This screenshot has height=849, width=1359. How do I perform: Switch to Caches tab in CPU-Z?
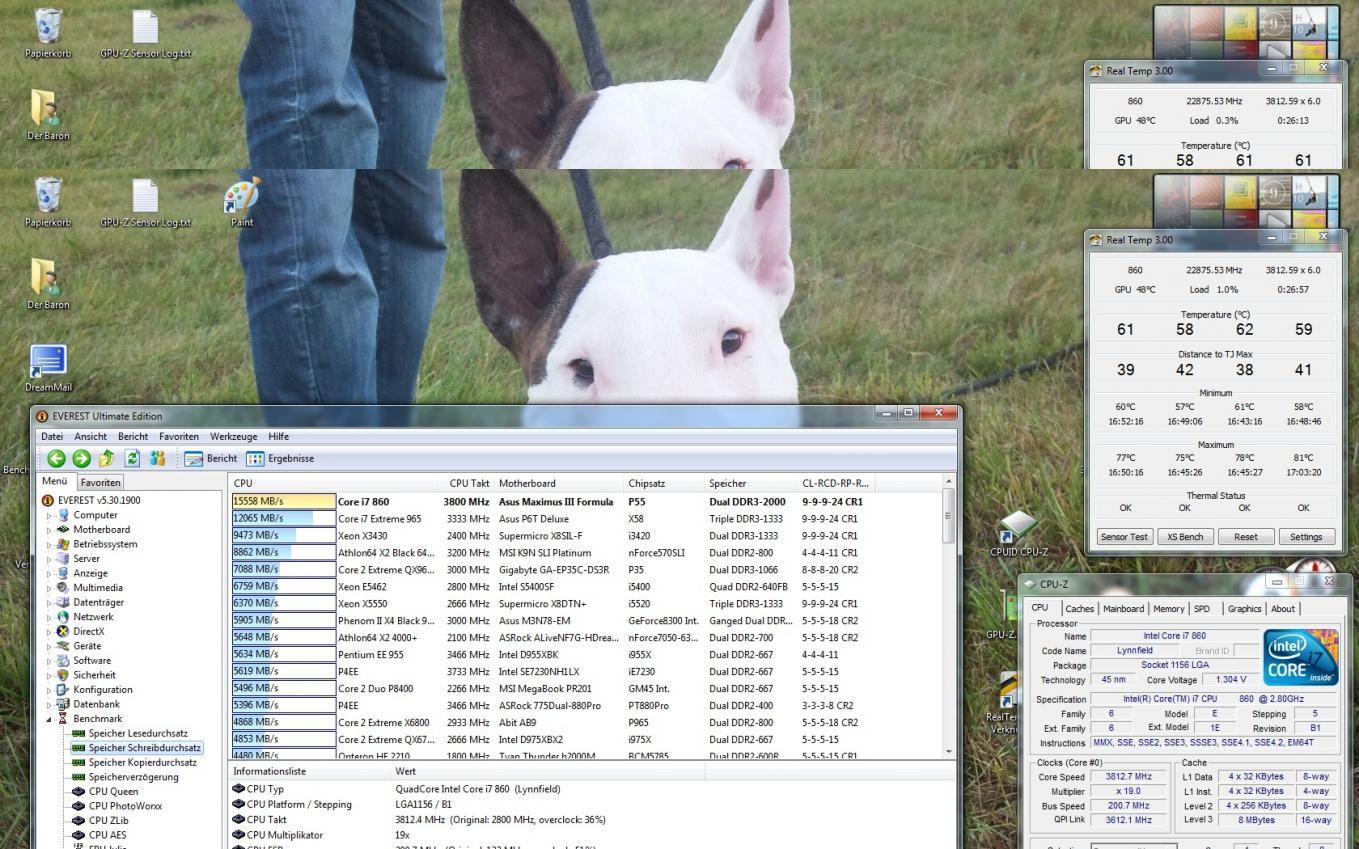(x=1079, y=608)
